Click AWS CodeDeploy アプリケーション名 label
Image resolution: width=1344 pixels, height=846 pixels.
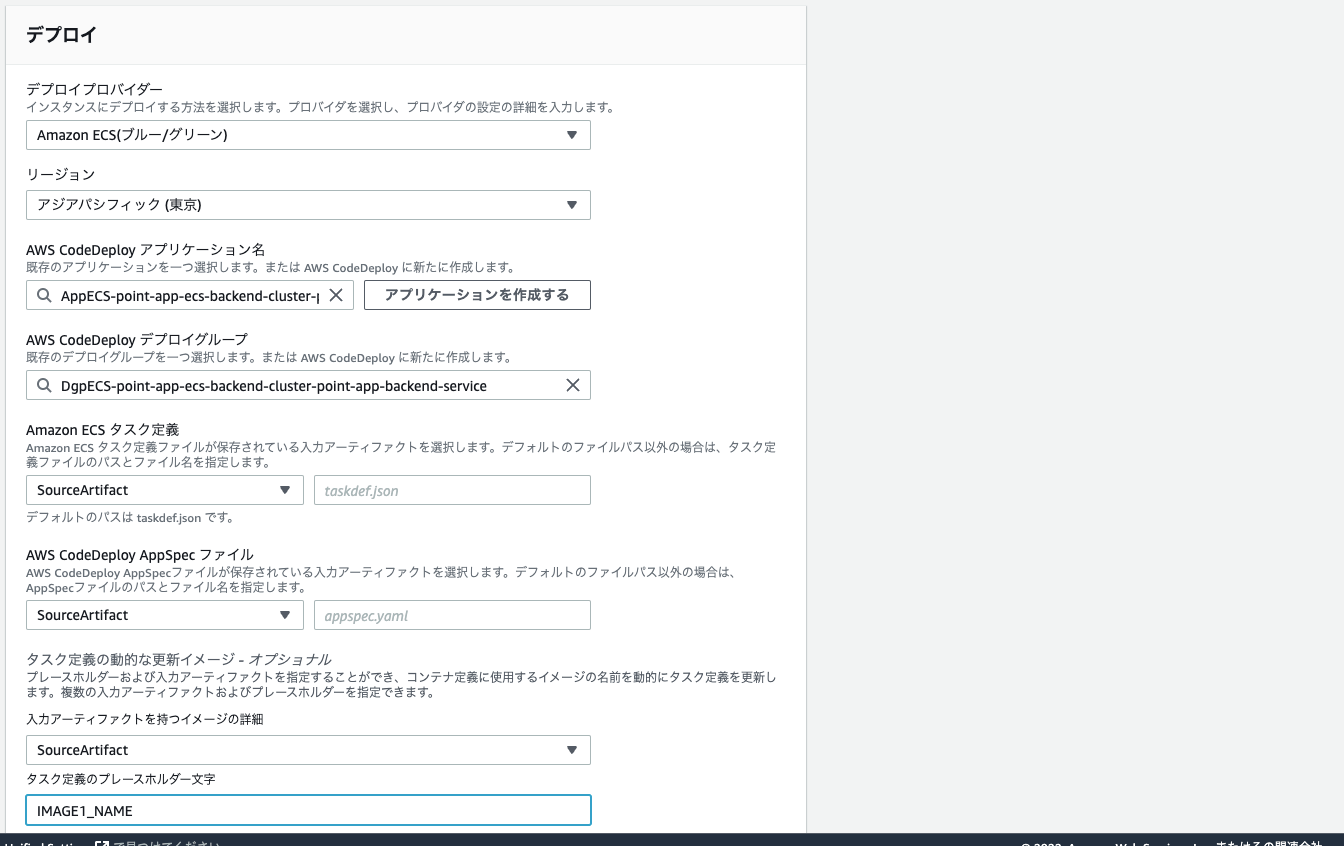pyautogui.click(x=145, y=249)
